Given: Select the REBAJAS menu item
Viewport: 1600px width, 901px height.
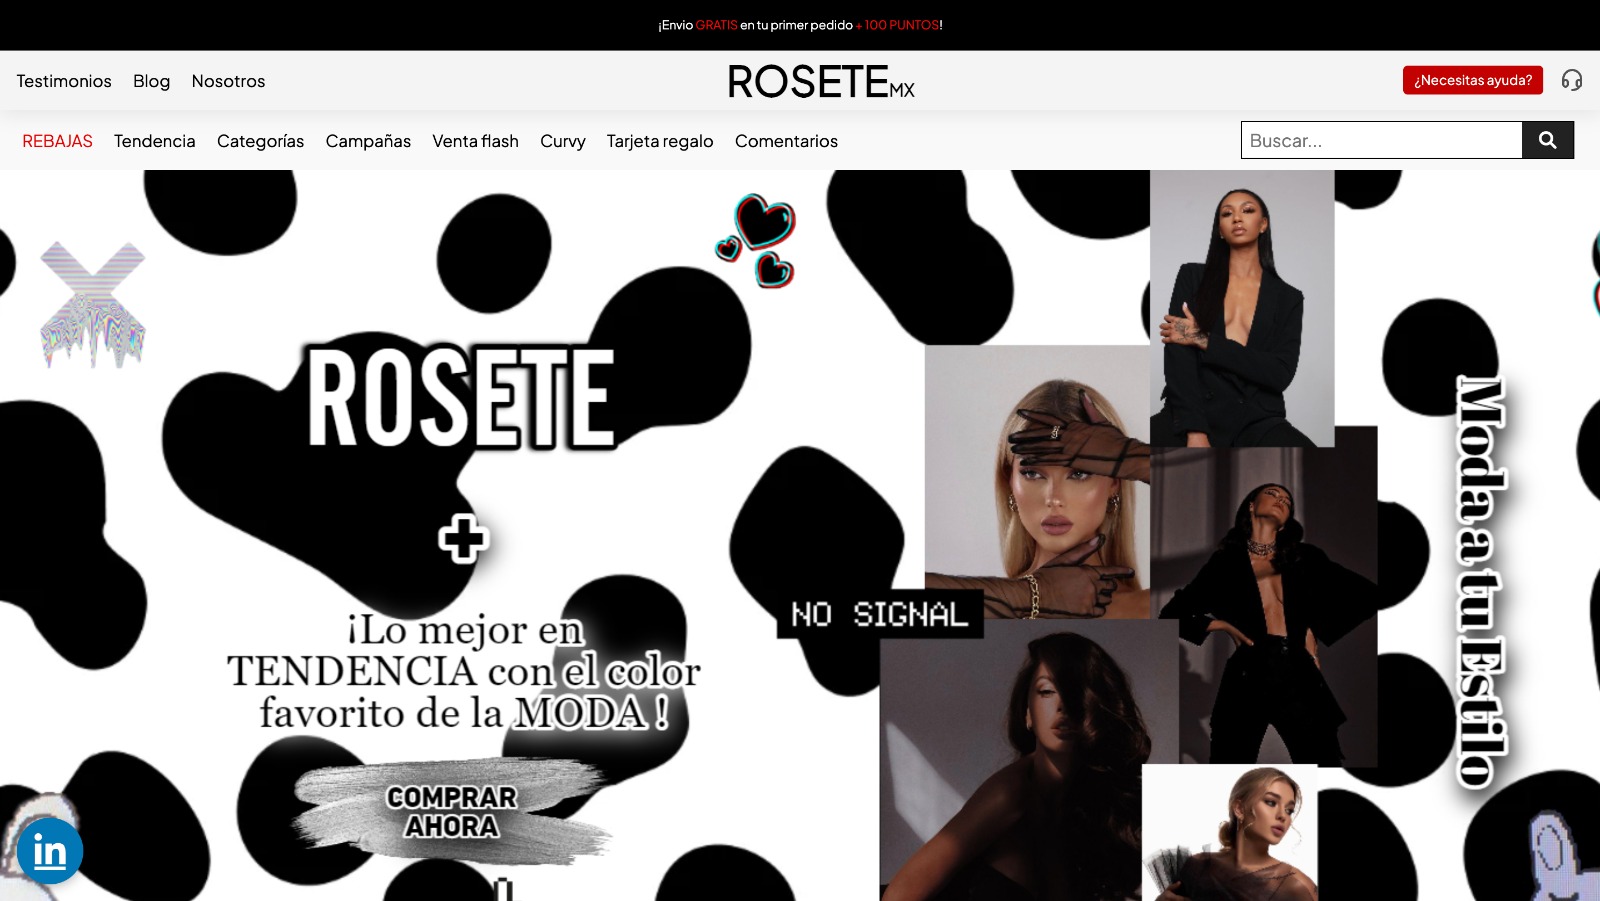Looking at the screenshot, I should coord(57,141).
